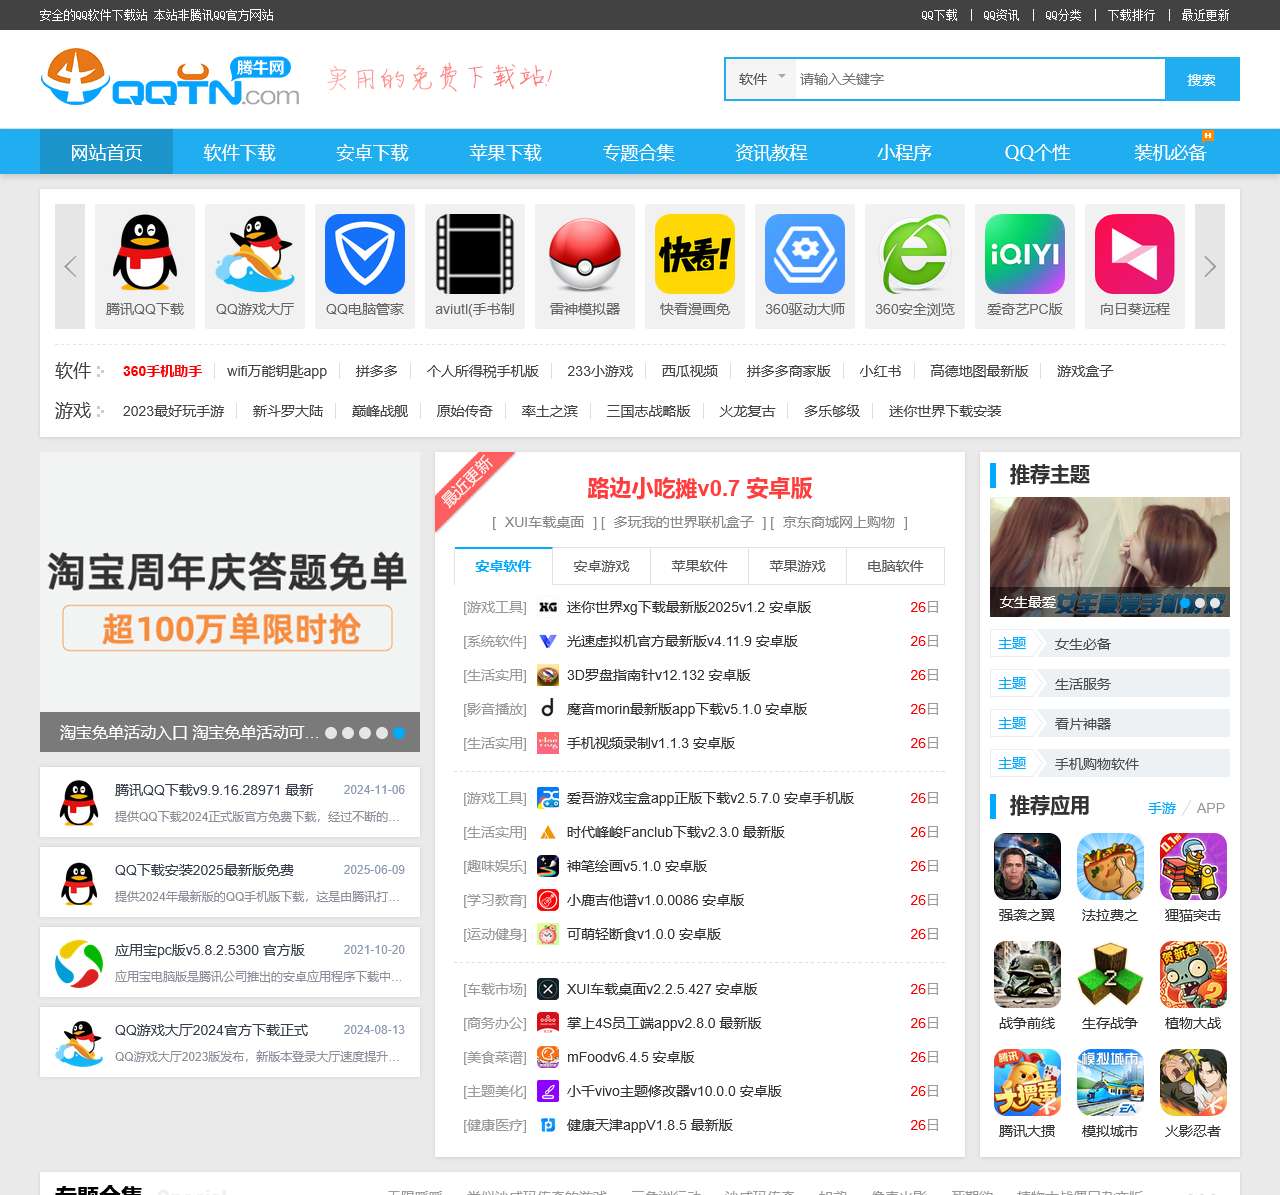Open 迷你世界xg下载最新版2025v1.2 entry
1280x1195 pixels.
tap(689, 607)
